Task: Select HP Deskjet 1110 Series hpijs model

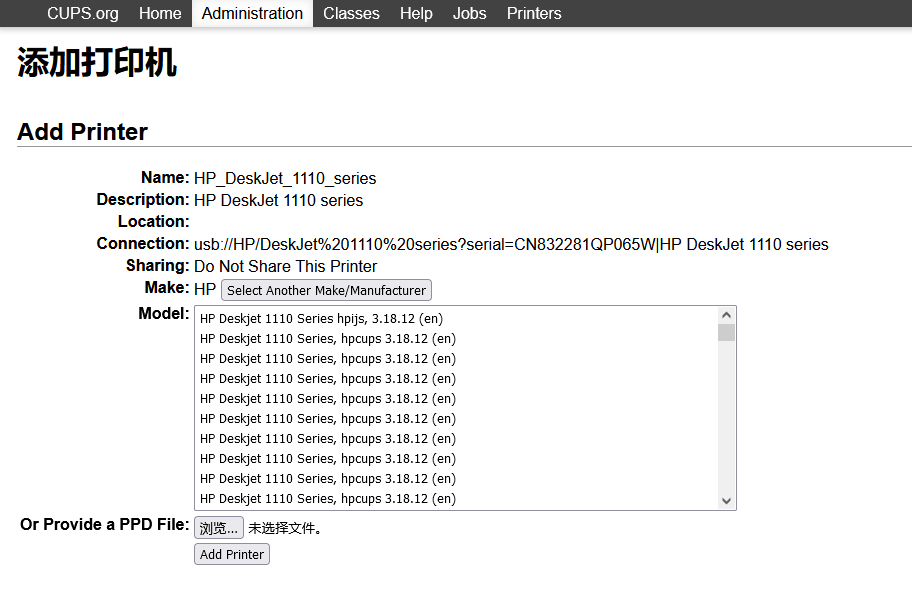Action: (x=321, y=319)
